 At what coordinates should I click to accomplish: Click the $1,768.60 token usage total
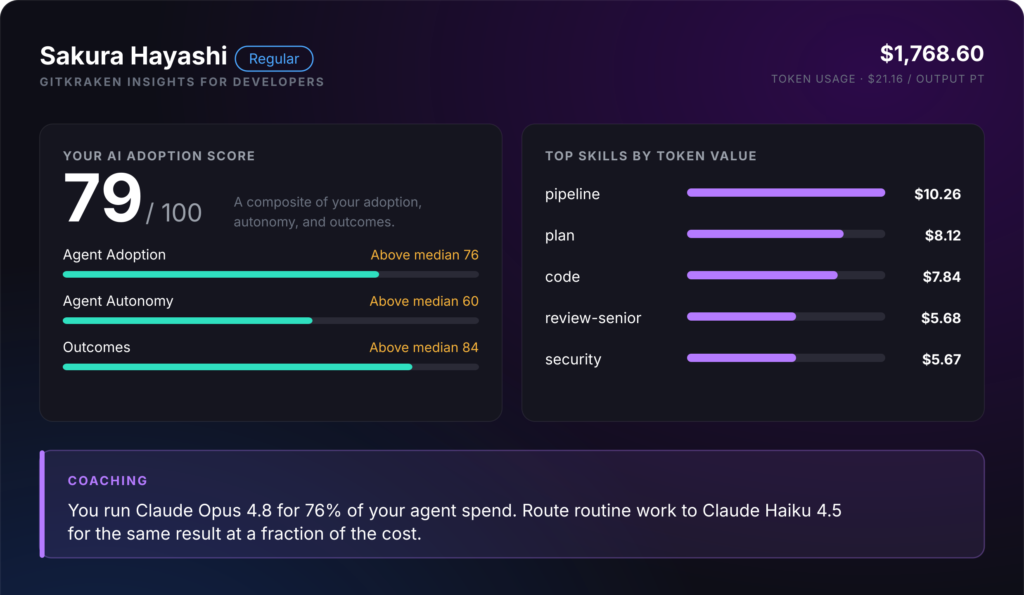click(931, 54)
